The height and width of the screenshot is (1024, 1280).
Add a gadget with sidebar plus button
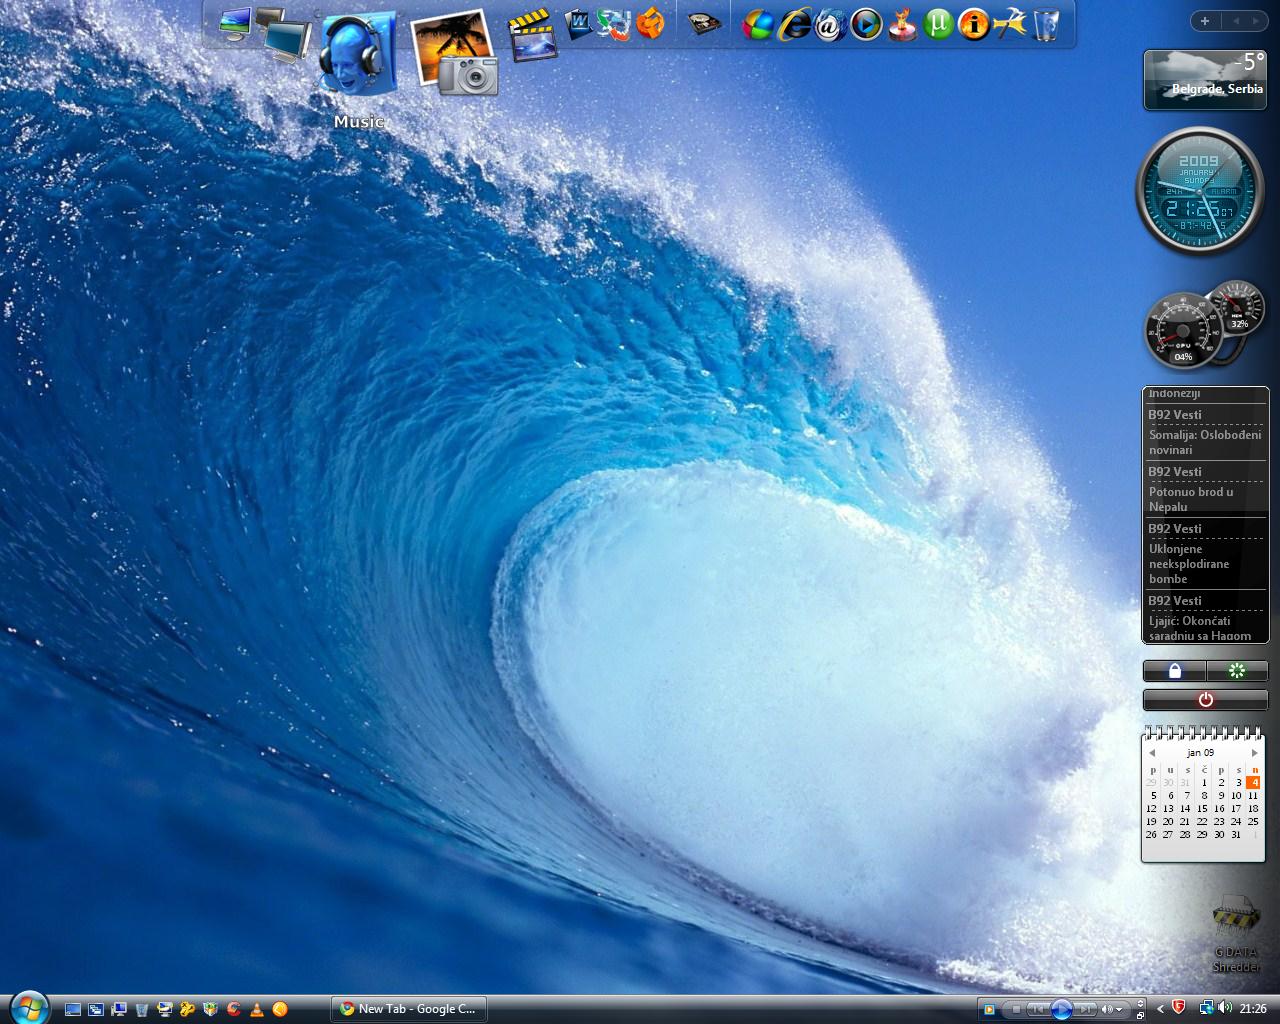1205,20
